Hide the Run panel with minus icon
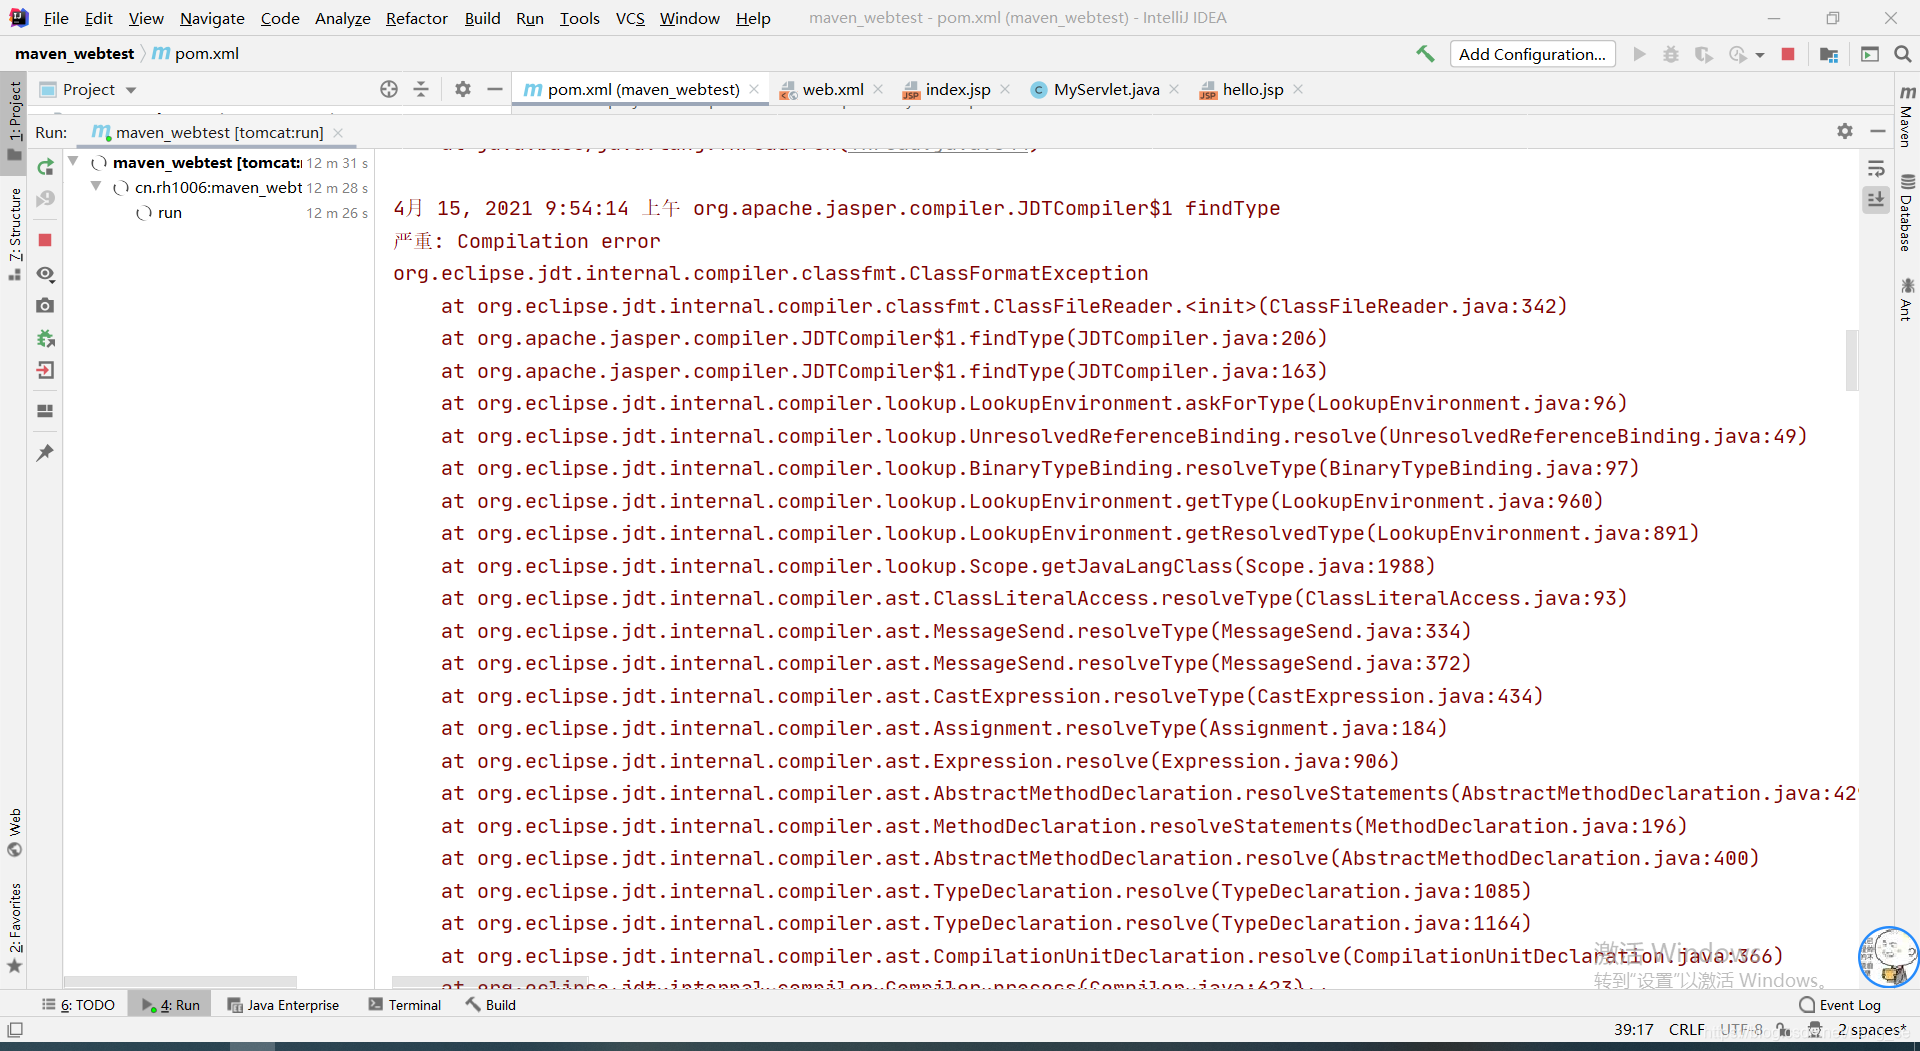The image size is (1920, 1051). [x=1877, y=131]
